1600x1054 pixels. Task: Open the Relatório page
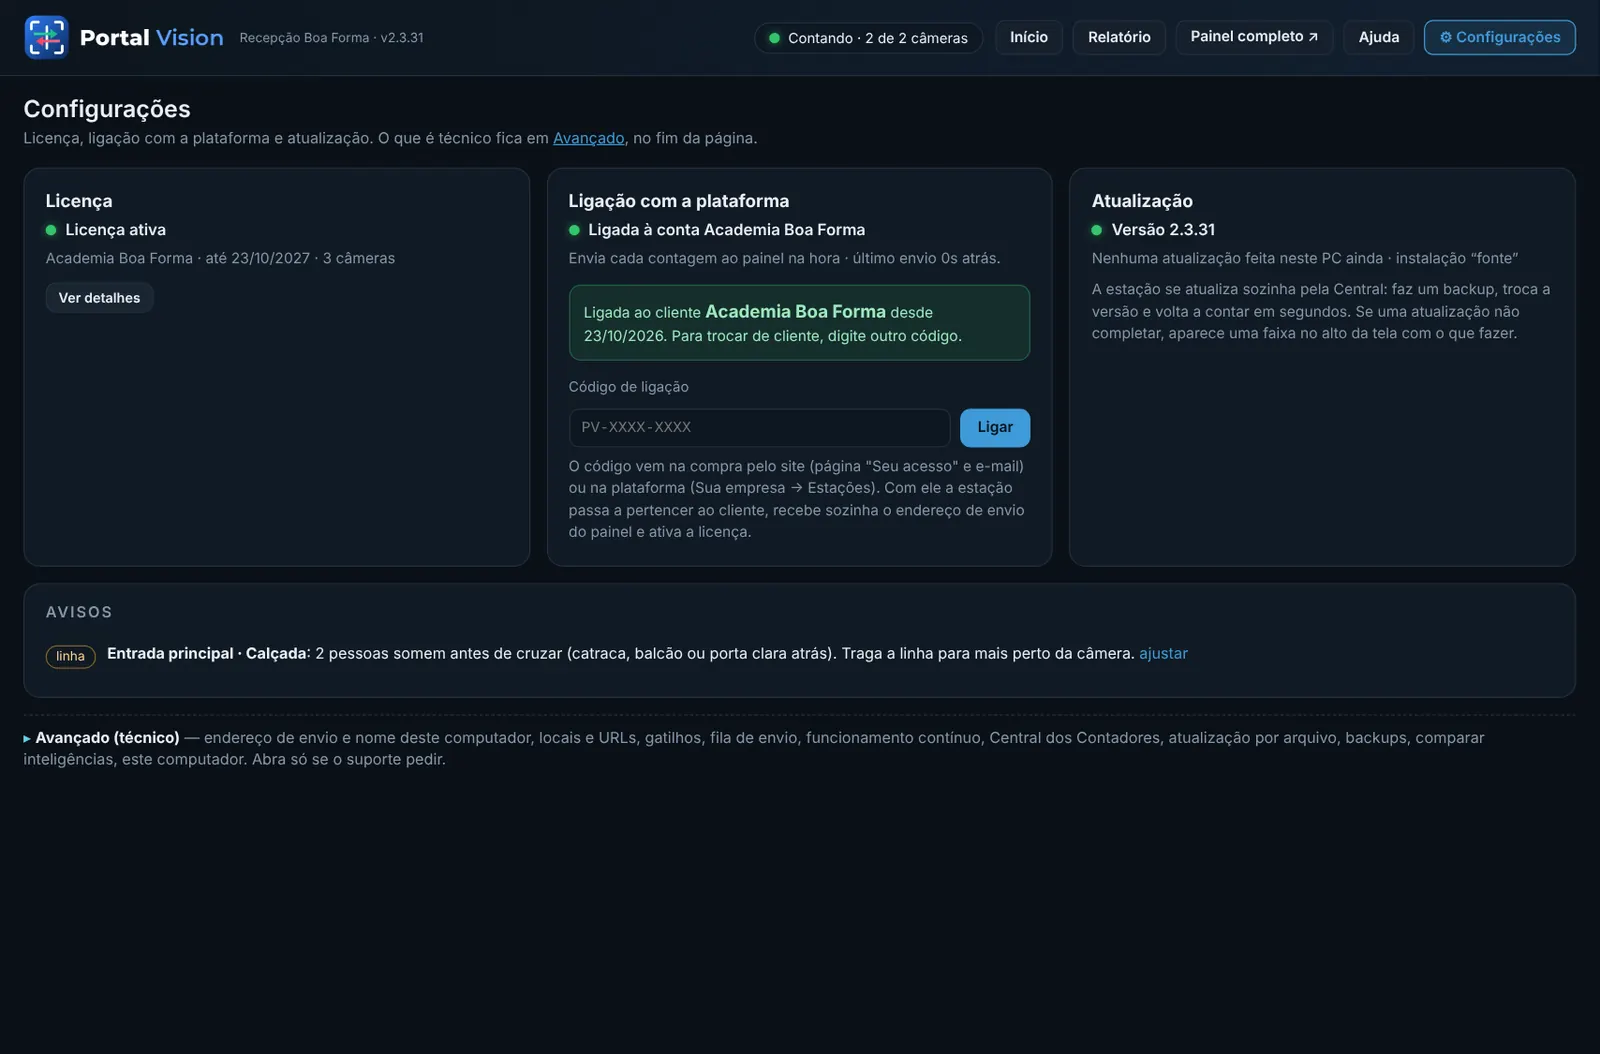pyautogui.click(x=1119, y=37)
